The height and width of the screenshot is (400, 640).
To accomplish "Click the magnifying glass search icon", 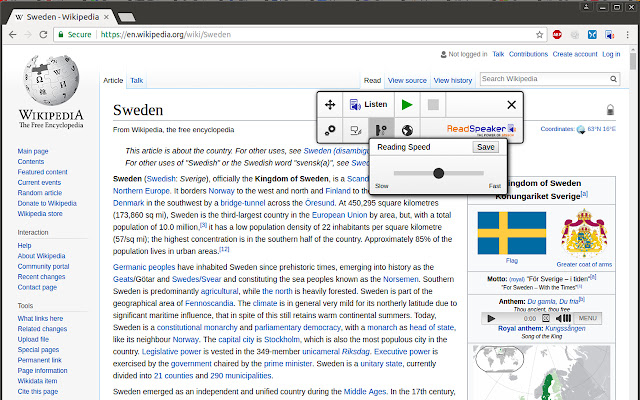I will (613, 79).
